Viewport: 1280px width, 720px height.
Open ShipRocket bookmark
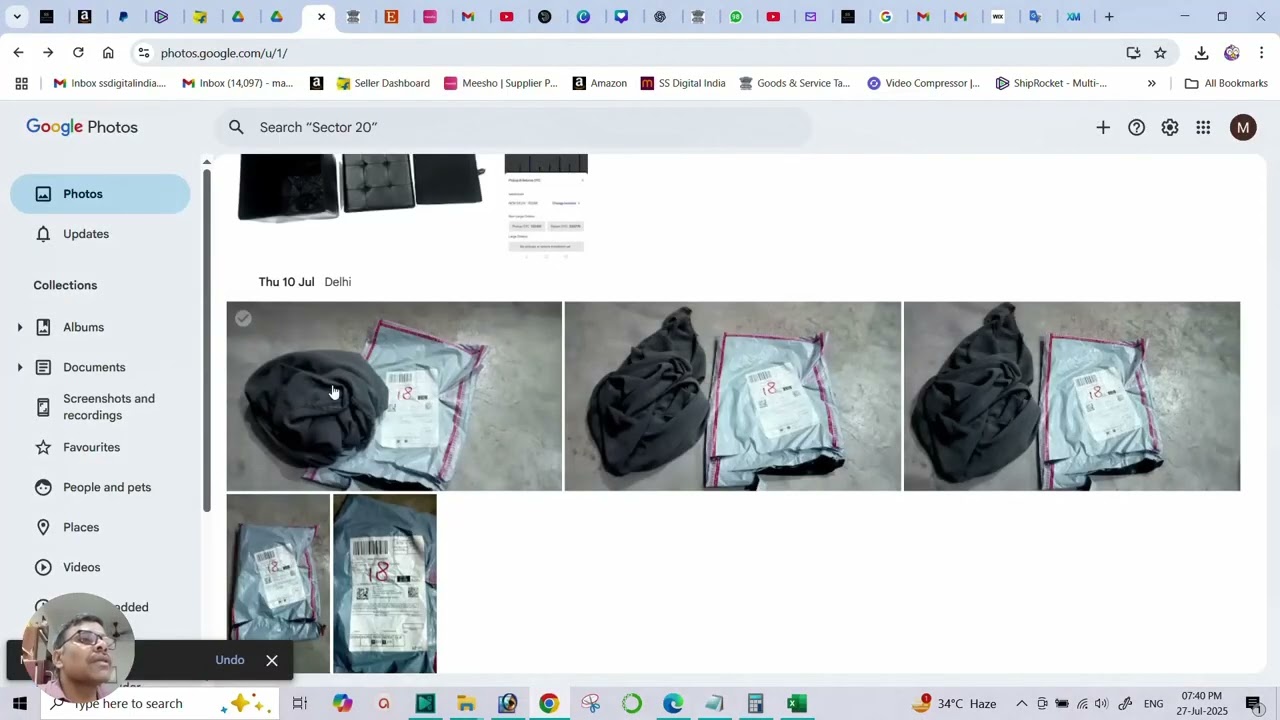pyautogui.click(x=1051, y=83)
